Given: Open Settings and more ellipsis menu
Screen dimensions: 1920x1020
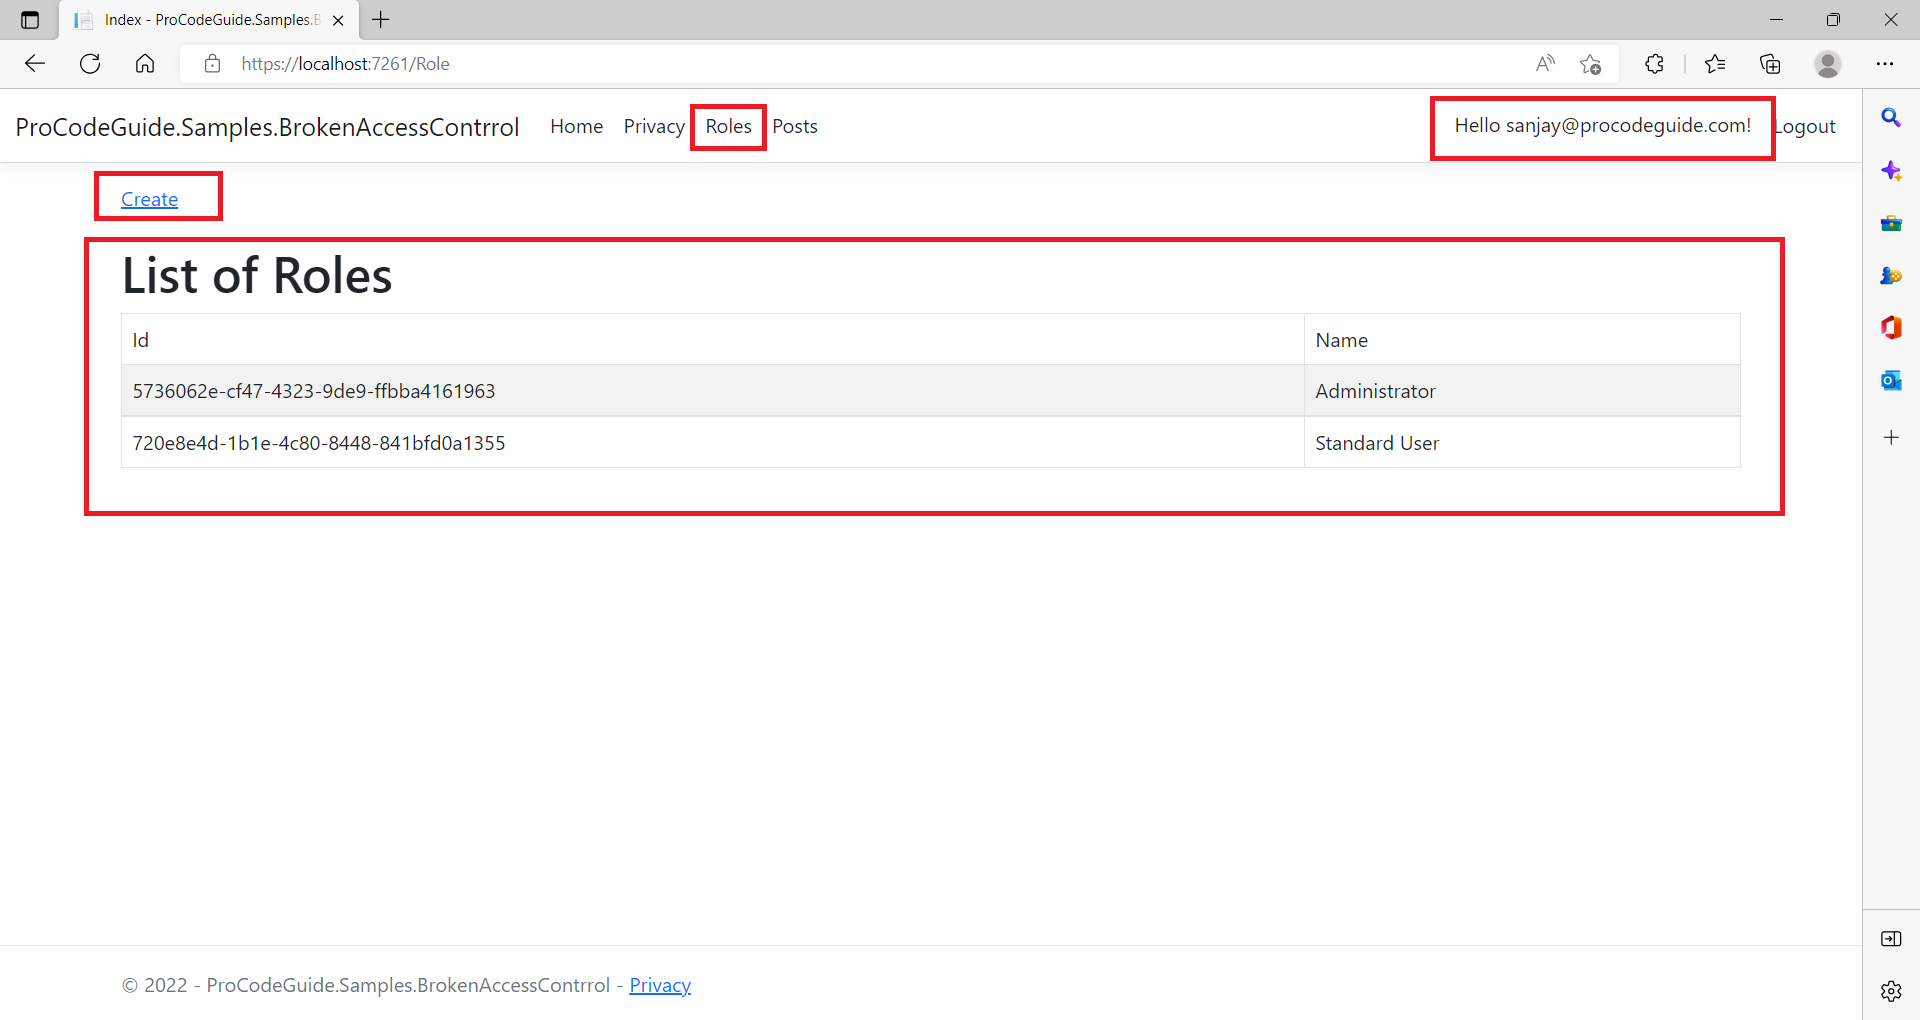Looking at the screenshot, I should (1885, 64).
